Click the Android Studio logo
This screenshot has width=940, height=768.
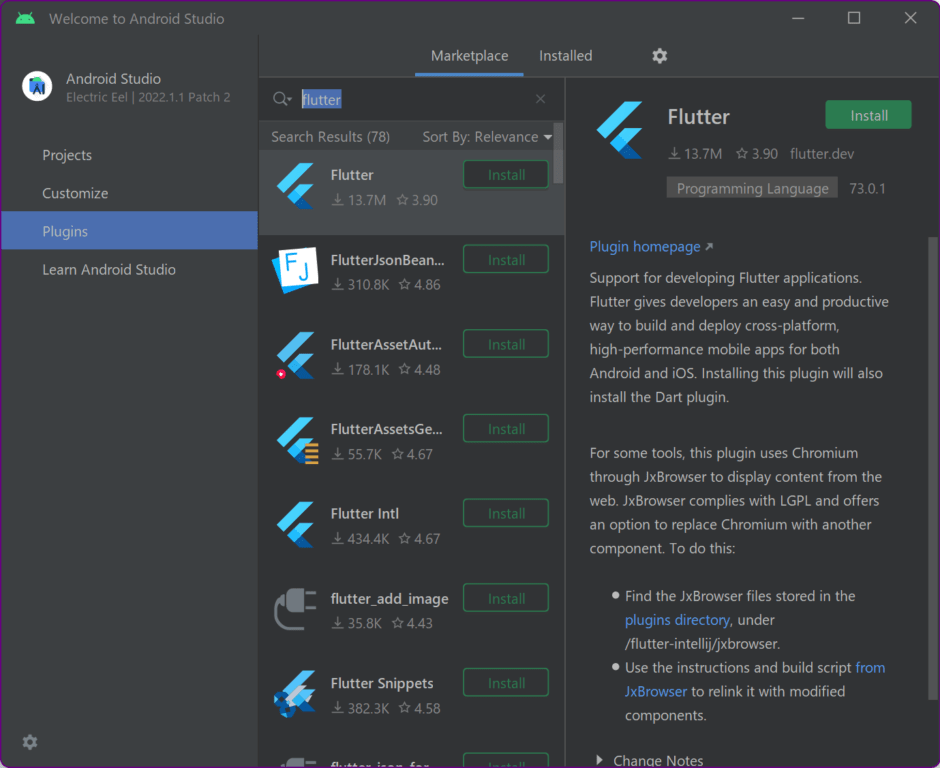tap(37, 86)
